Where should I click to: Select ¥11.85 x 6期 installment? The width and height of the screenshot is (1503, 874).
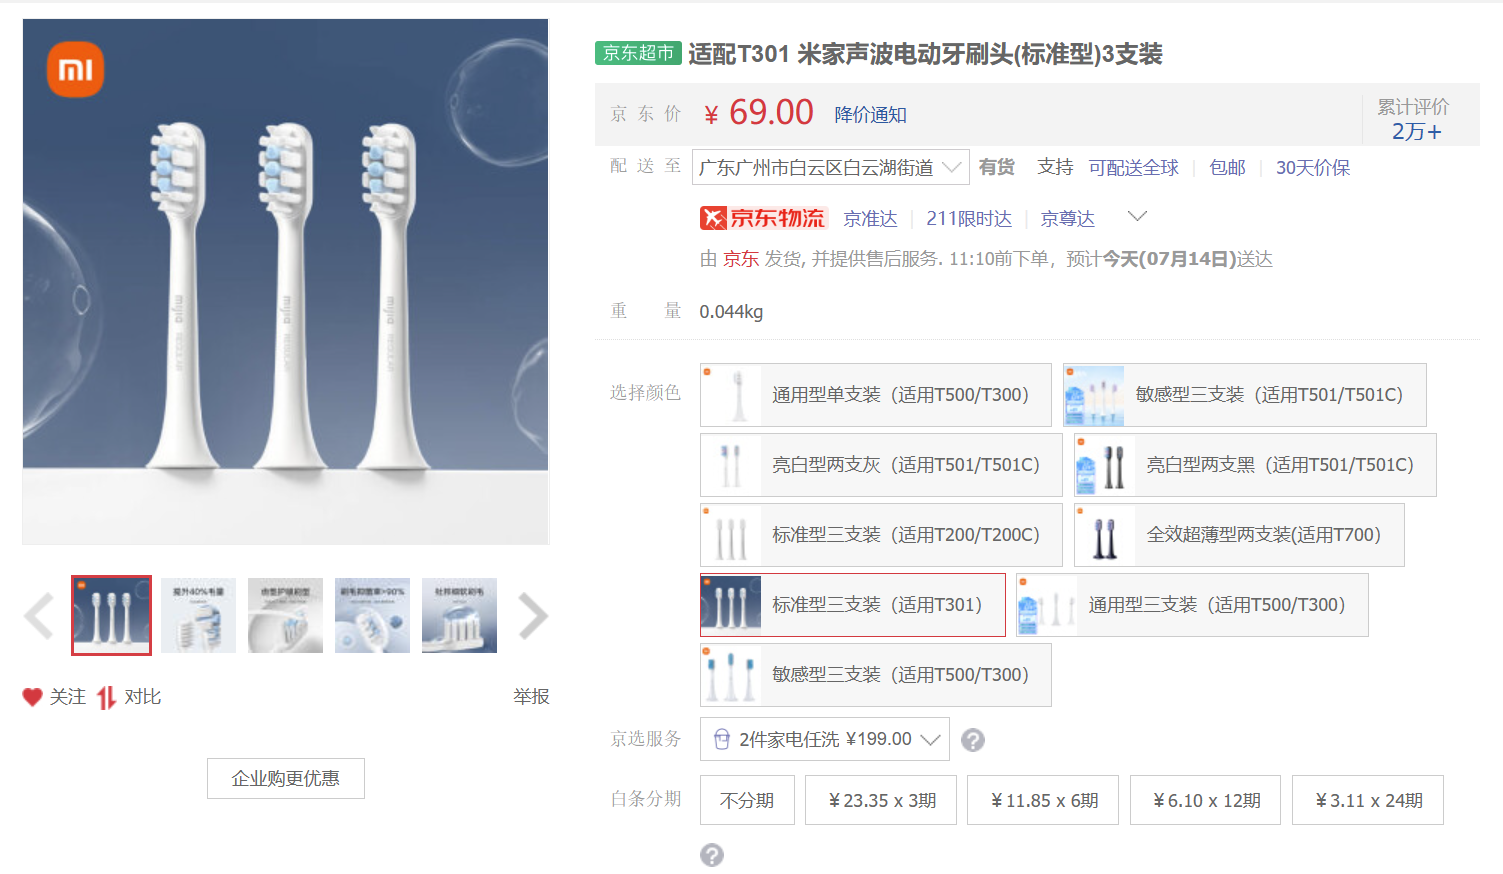point(1043,800)
